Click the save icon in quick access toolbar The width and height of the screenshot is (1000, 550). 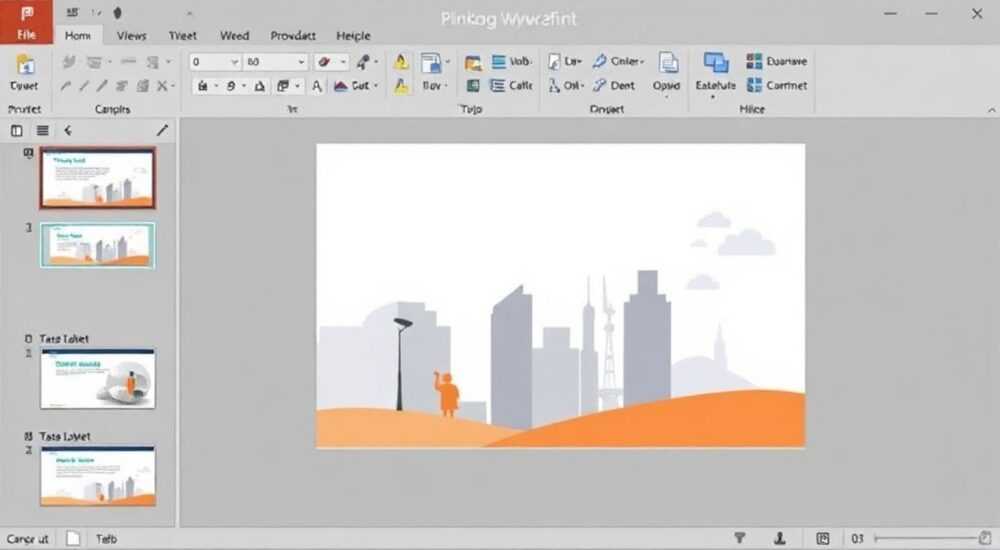(72, 13)
